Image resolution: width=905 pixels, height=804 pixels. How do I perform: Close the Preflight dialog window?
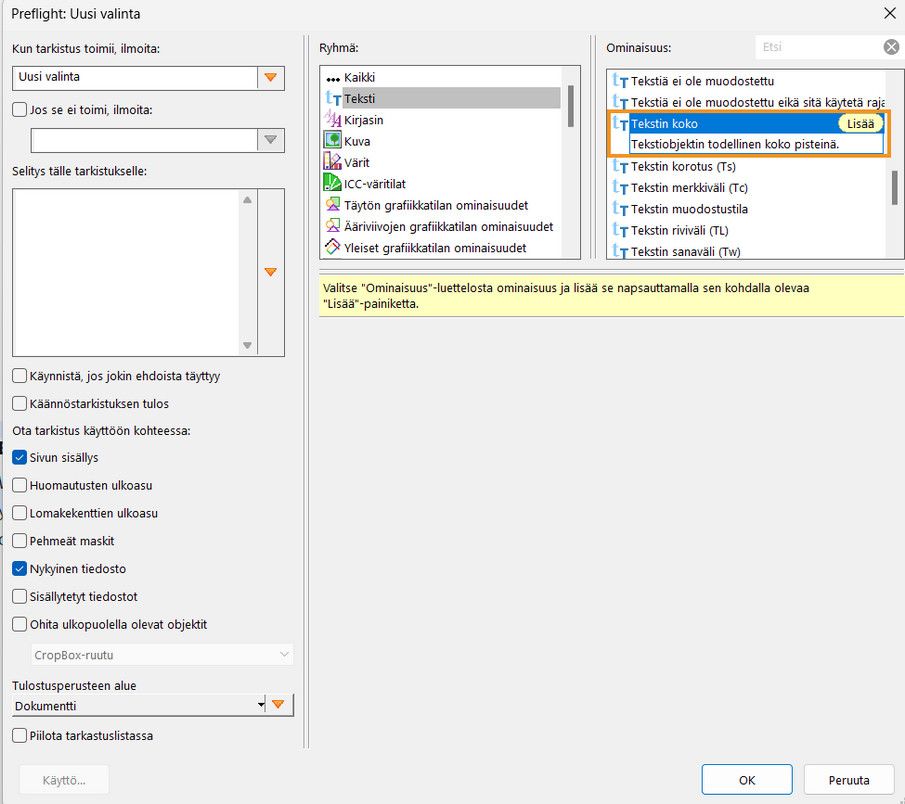point(889,13)
